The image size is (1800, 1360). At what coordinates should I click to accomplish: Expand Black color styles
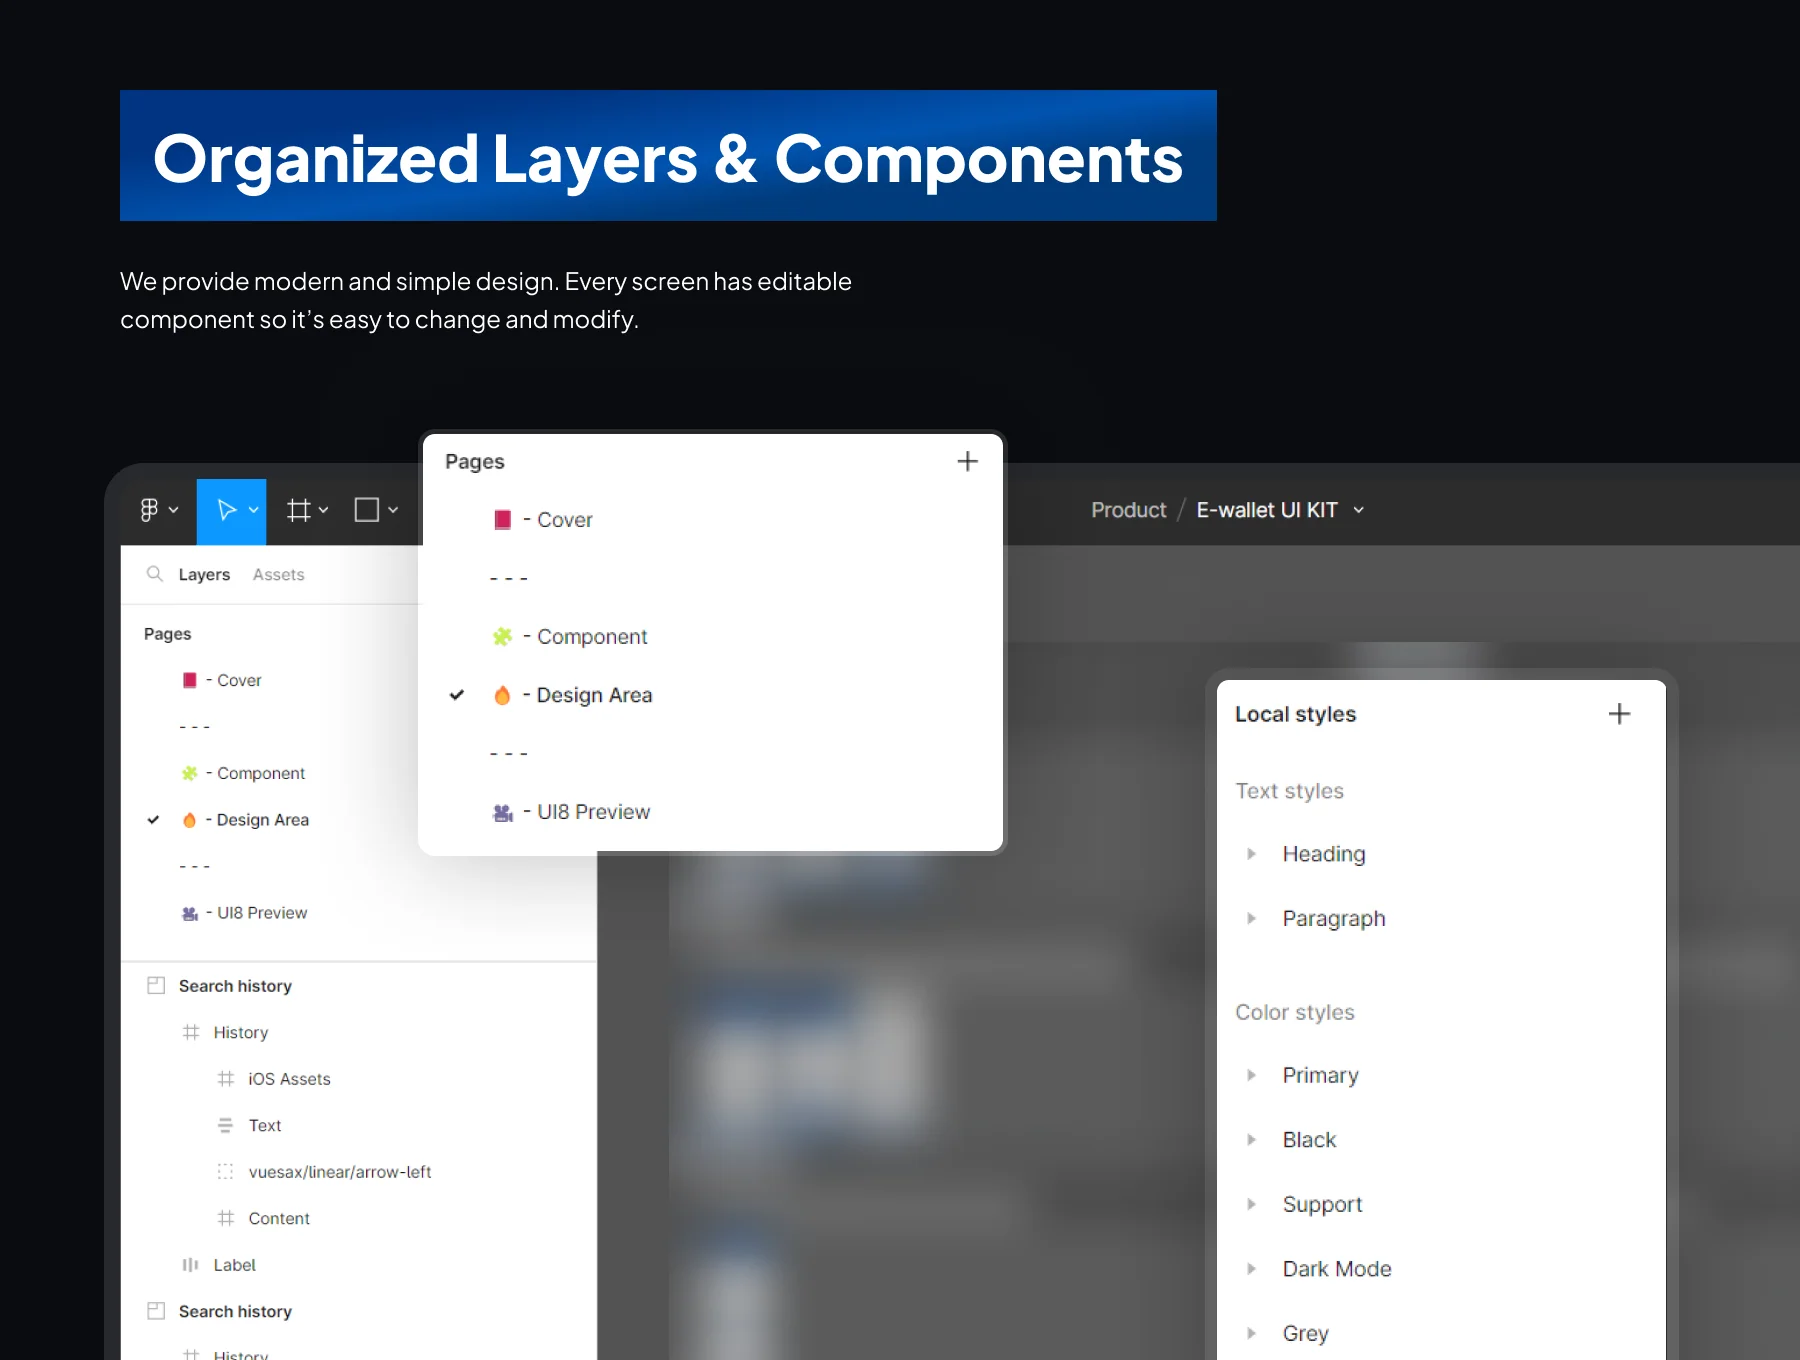point(1251,1140)
